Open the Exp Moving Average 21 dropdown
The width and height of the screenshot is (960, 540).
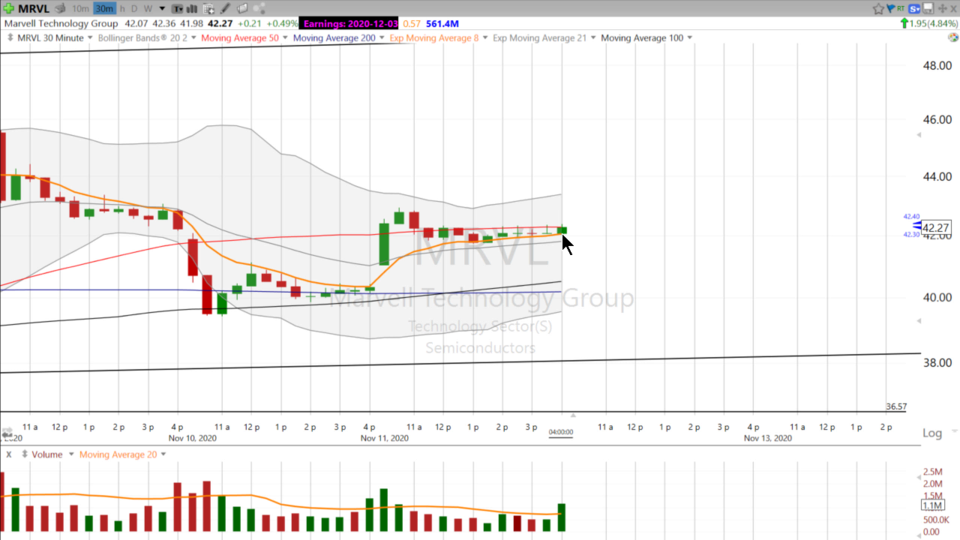click(x=593, y=38)
